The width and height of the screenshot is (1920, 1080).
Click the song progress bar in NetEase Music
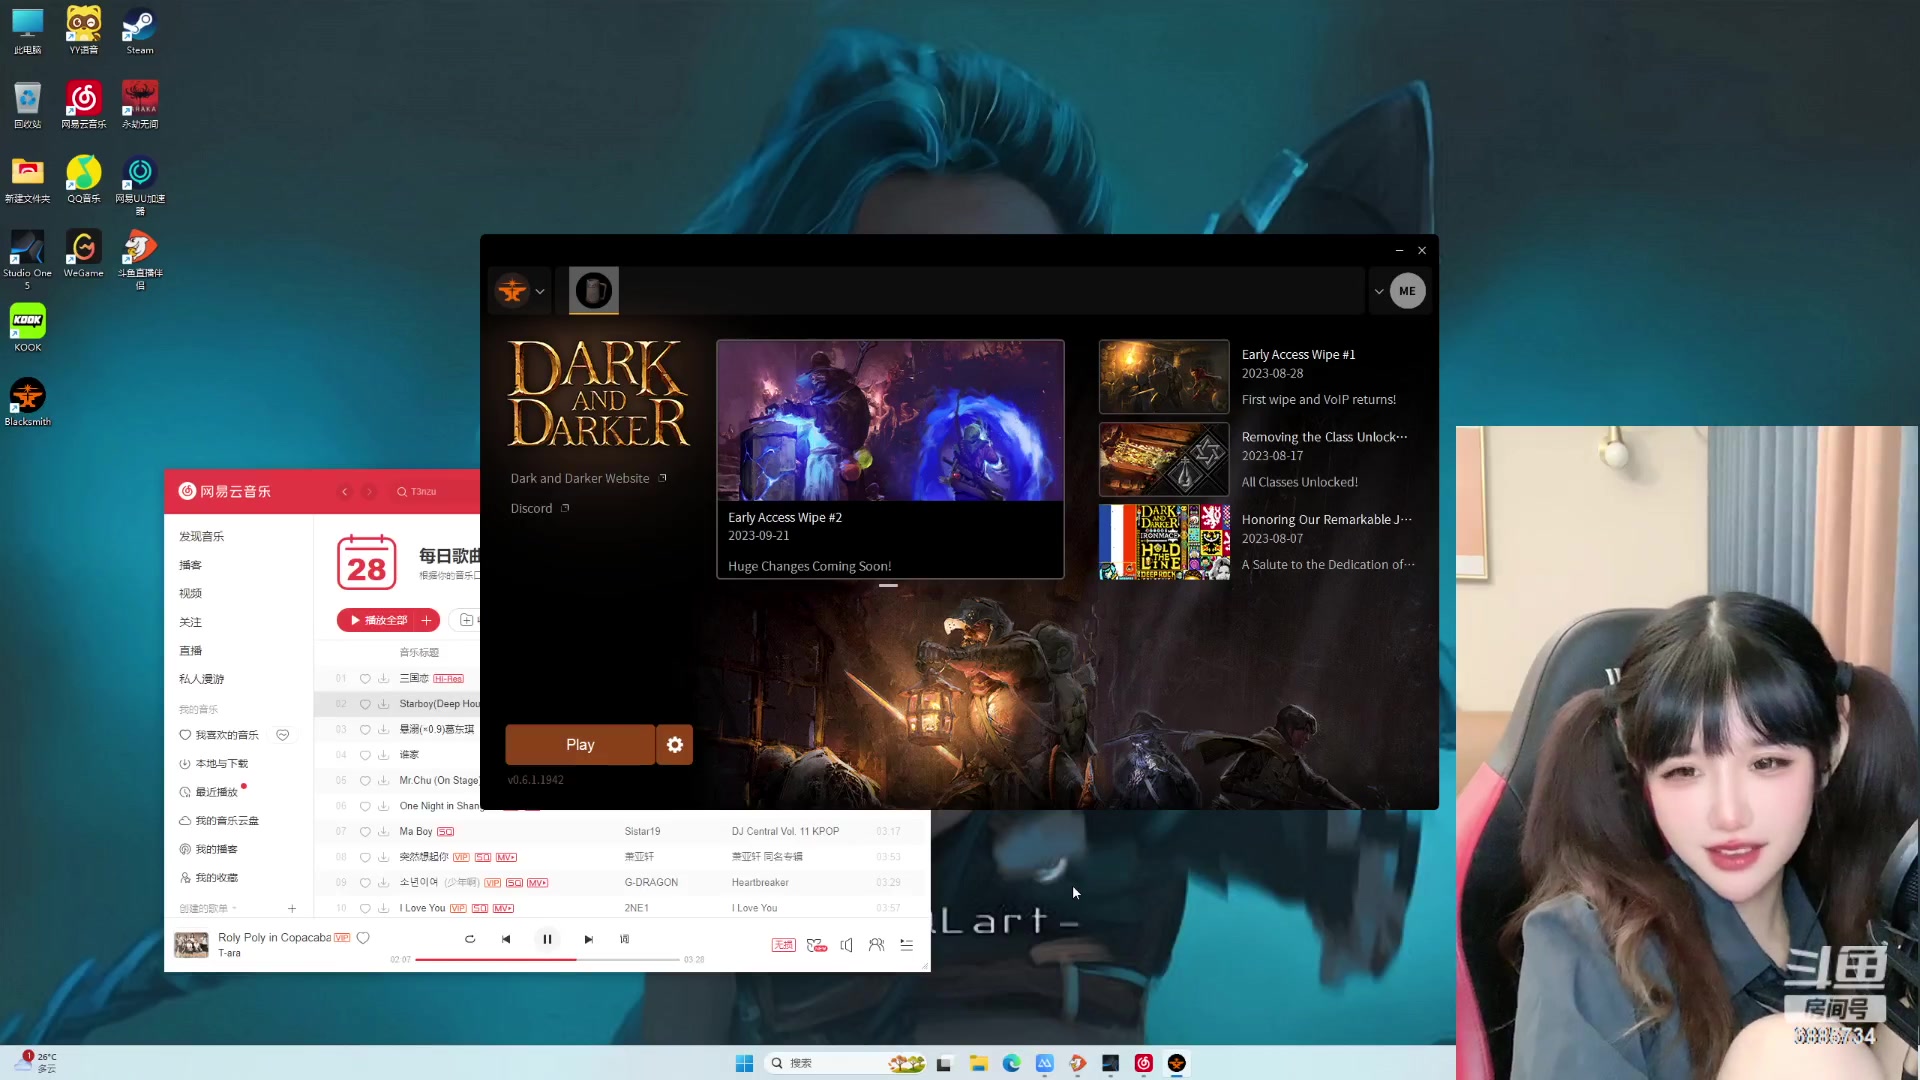pos(548,959)
